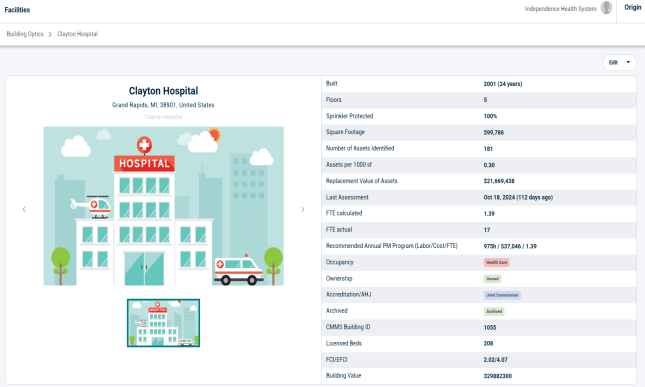
Task: Click the Archived status tag
Action: [x=494, y=311]
